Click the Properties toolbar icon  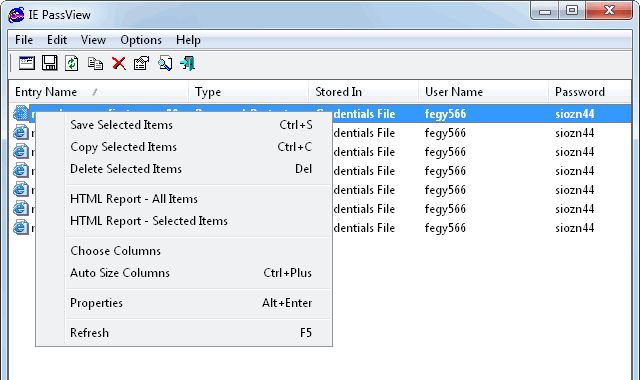coord(142,63)
